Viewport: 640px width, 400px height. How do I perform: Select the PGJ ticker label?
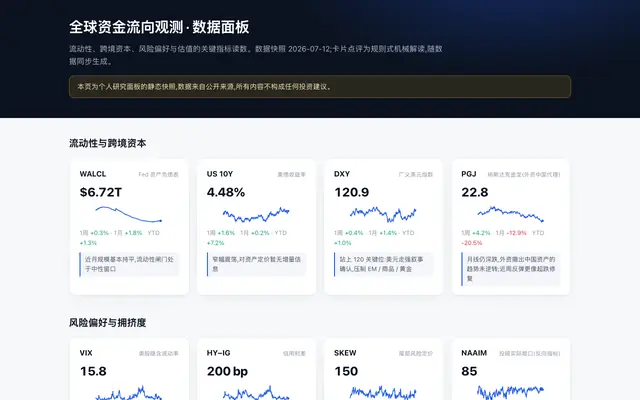point(469,174)
